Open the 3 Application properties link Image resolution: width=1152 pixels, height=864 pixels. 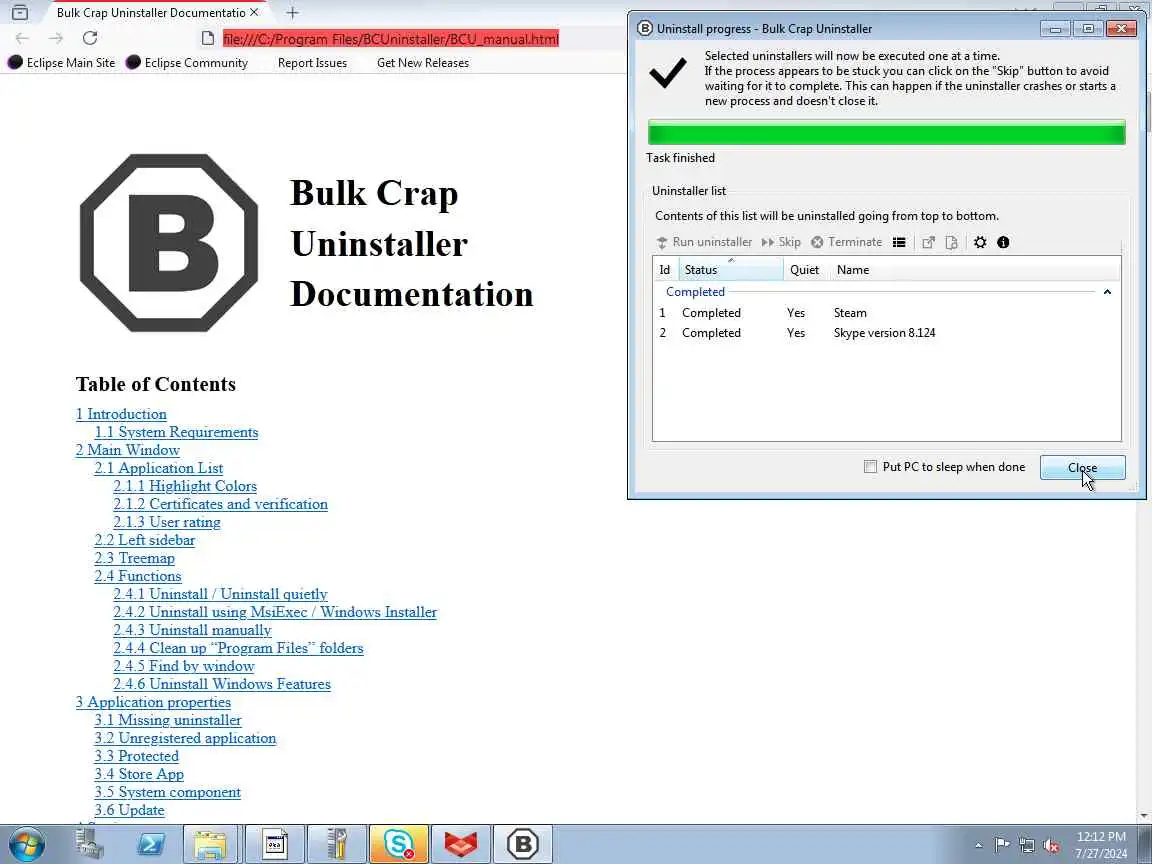(154, 702)
